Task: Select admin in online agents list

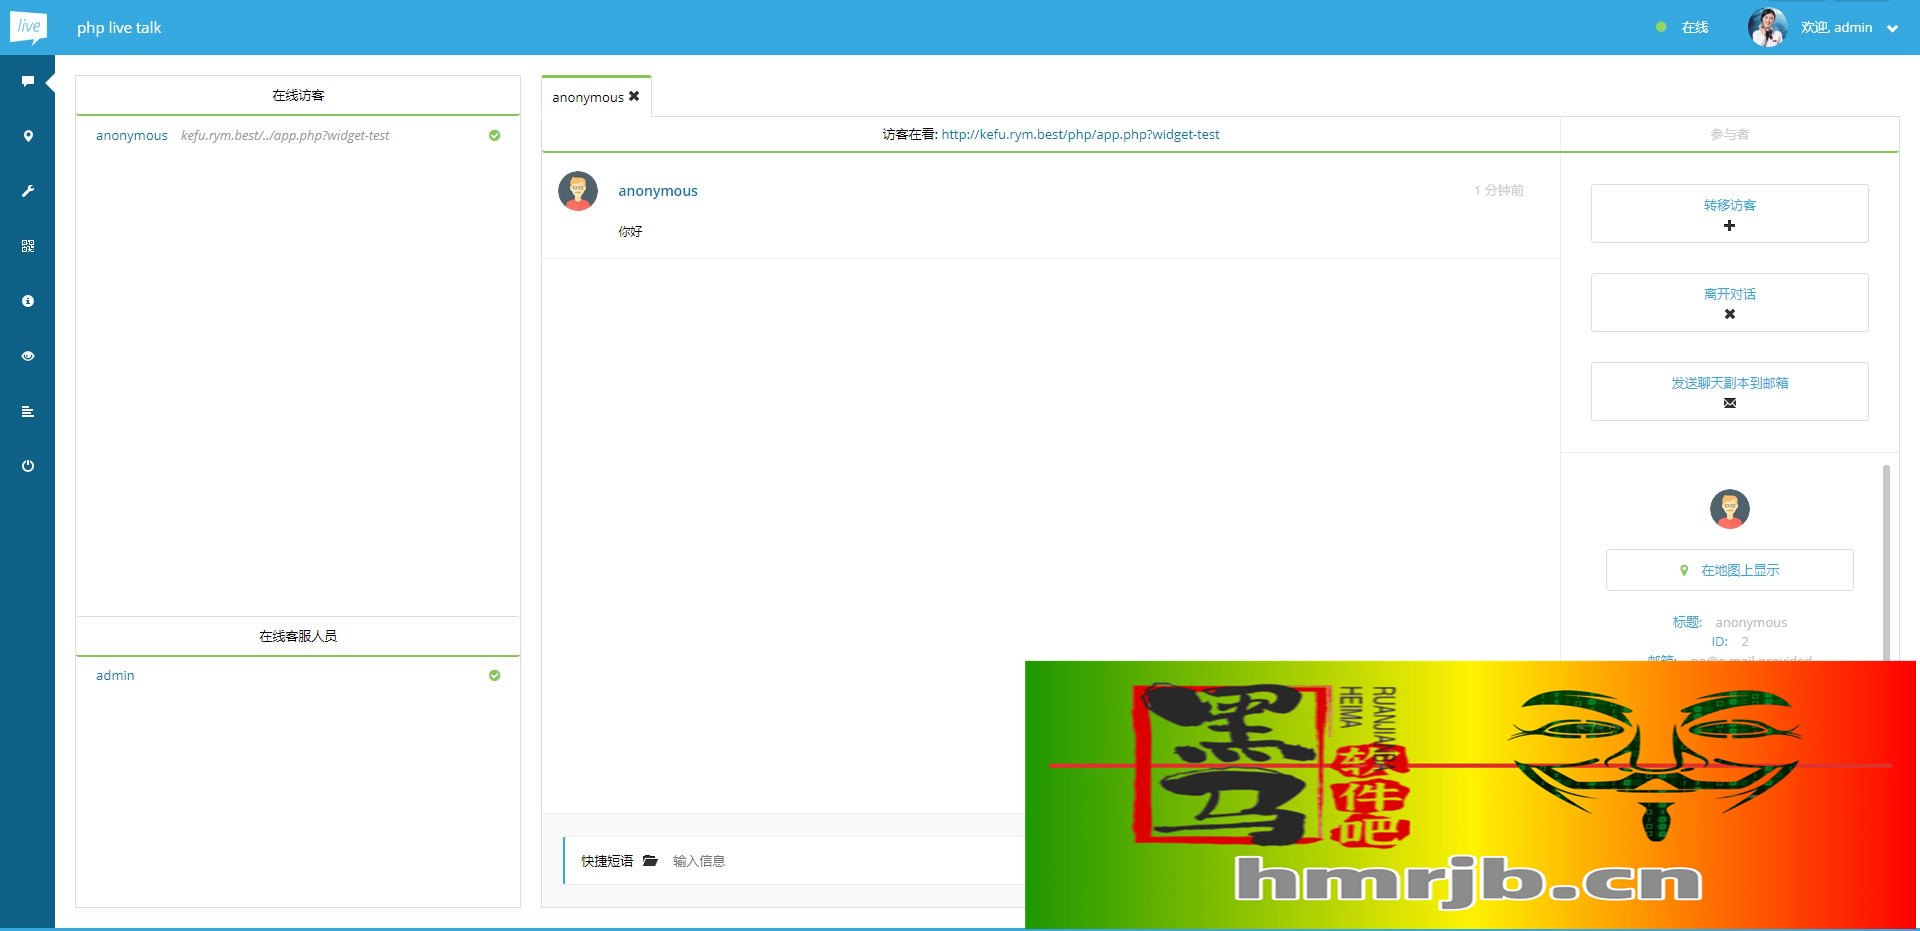Action: tap(115, 675)
